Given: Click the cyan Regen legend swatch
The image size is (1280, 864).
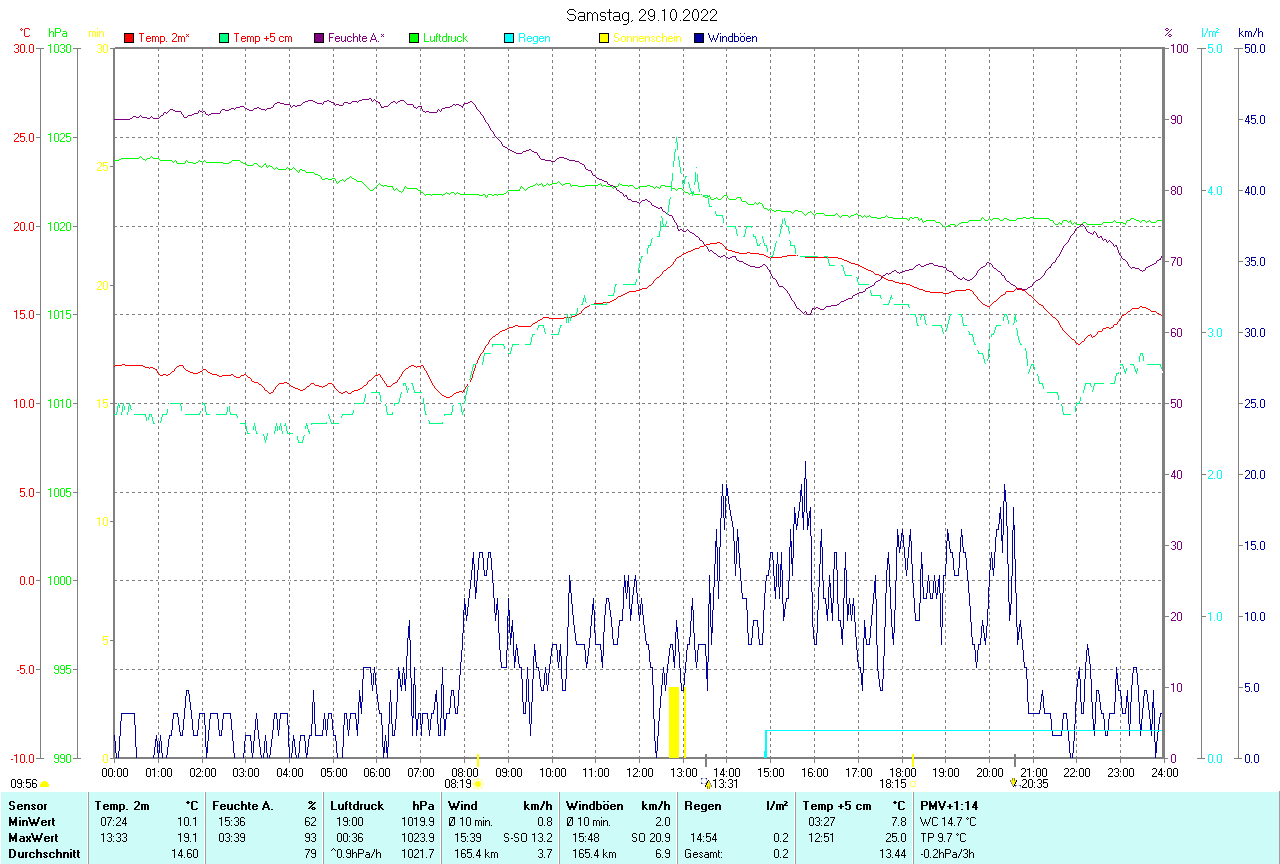Looking at the screenshot, I should coord(509,38).
